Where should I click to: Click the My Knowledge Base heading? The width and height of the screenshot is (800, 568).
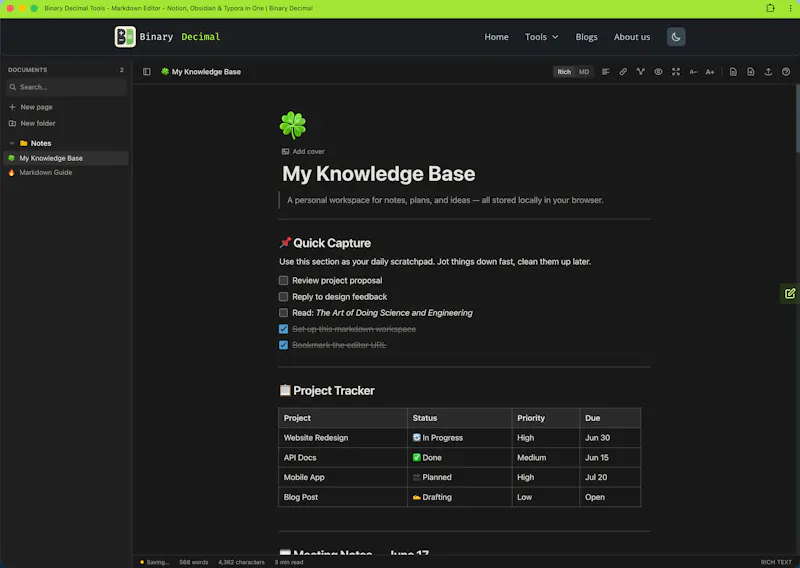(x=379, y=174)
